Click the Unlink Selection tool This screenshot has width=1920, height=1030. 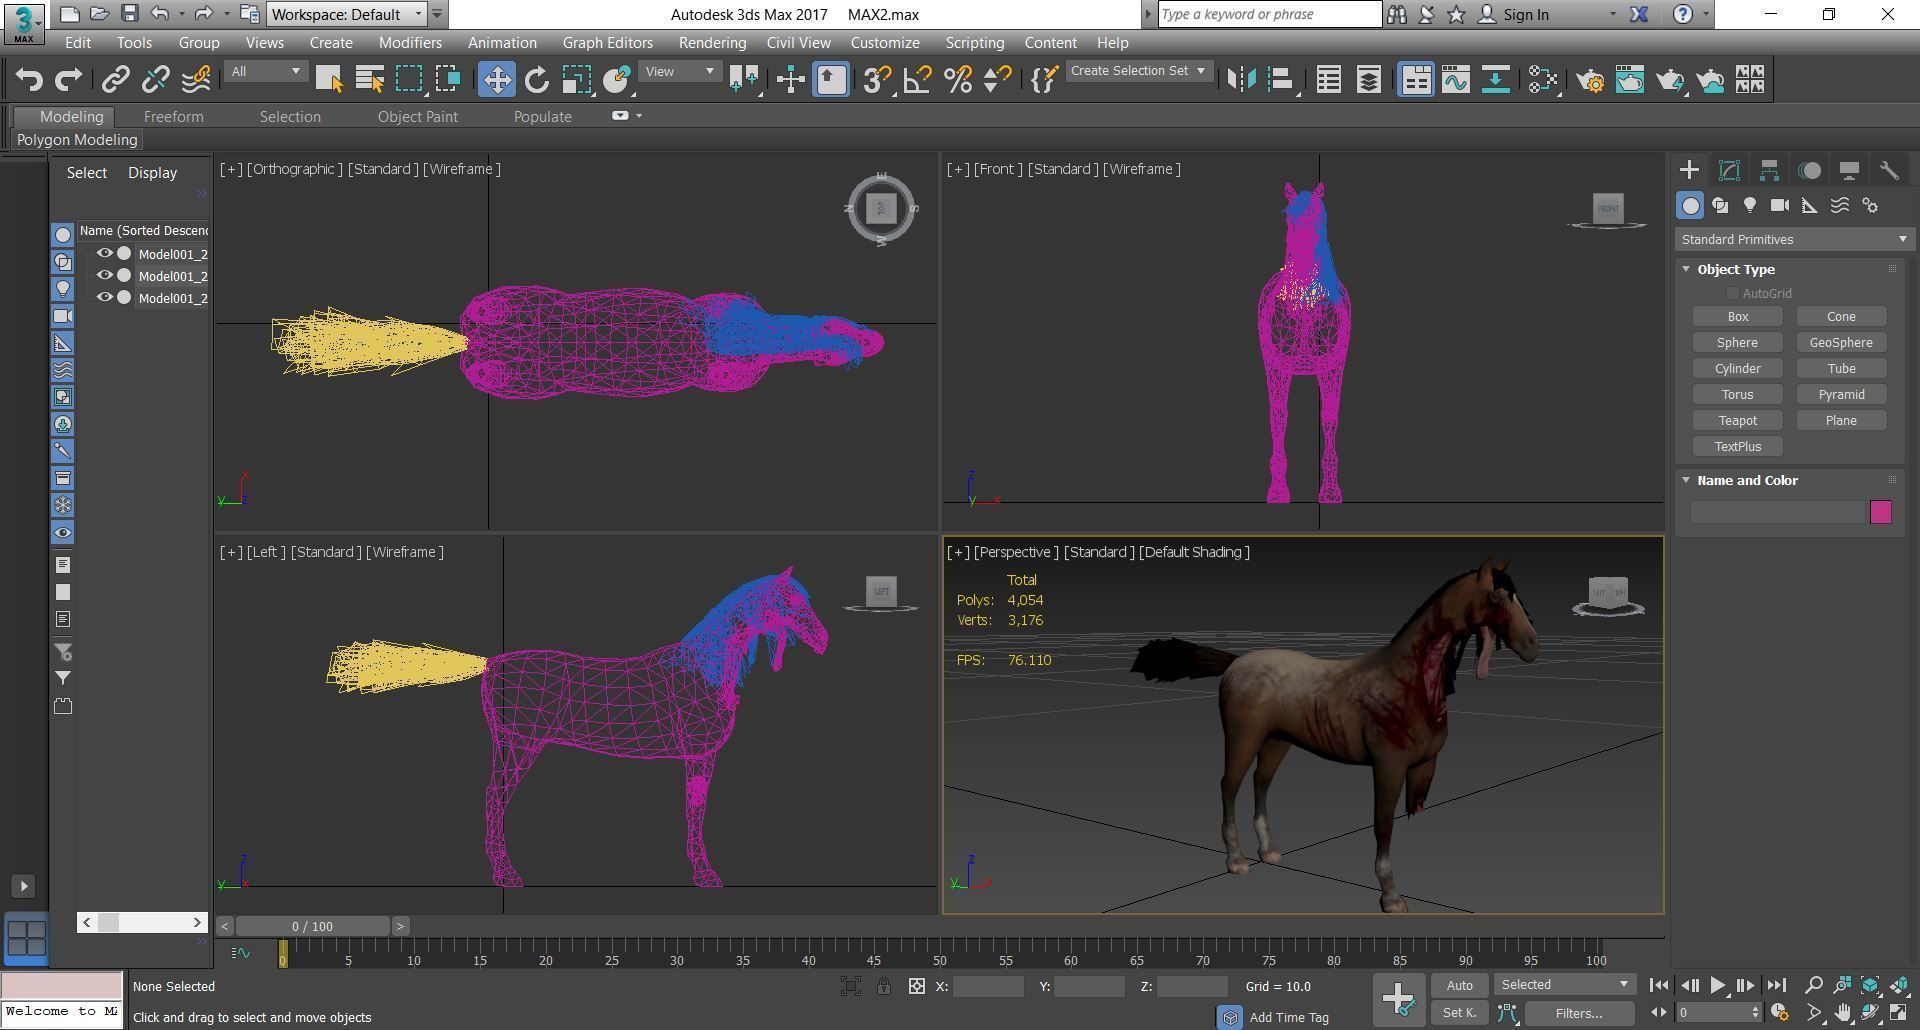tap(155, 80)
